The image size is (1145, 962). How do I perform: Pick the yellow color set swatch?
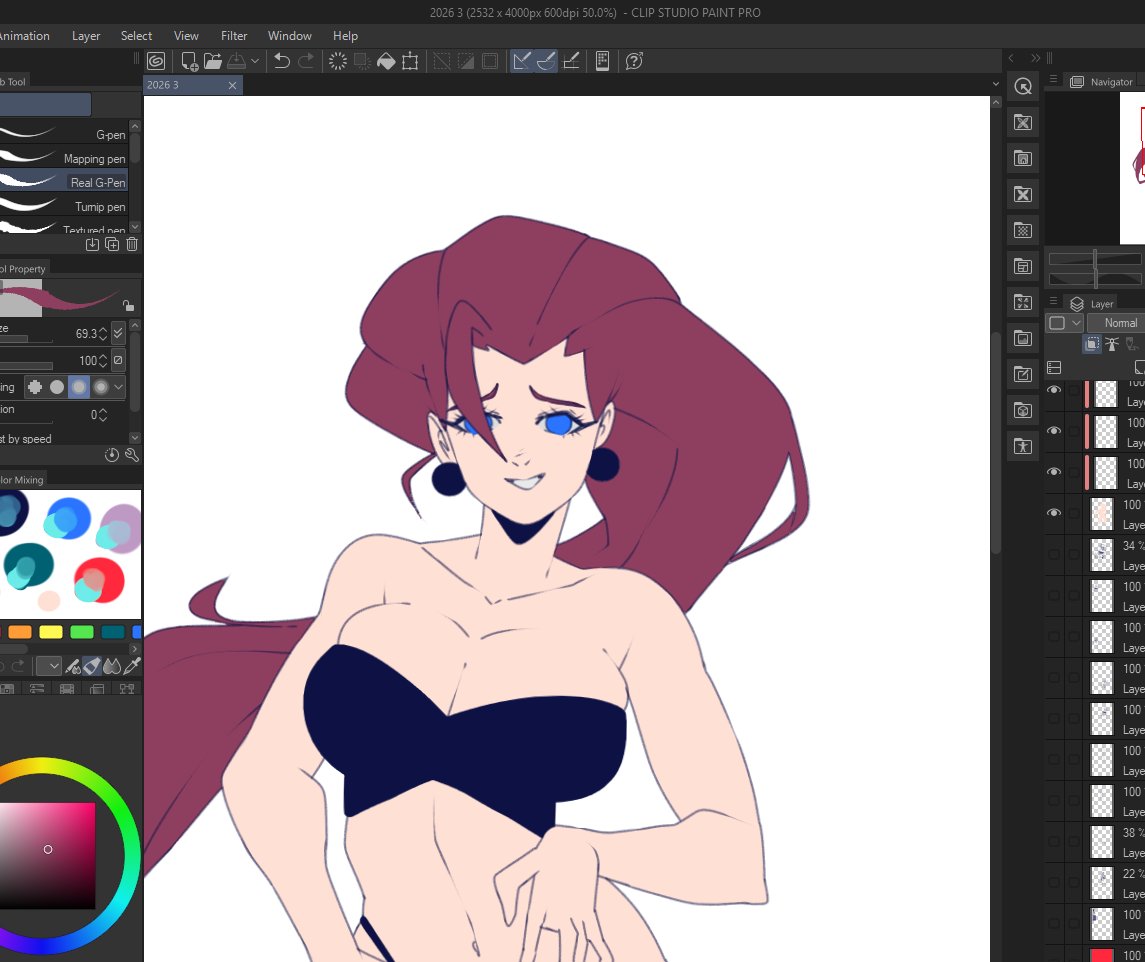(51, 632)
